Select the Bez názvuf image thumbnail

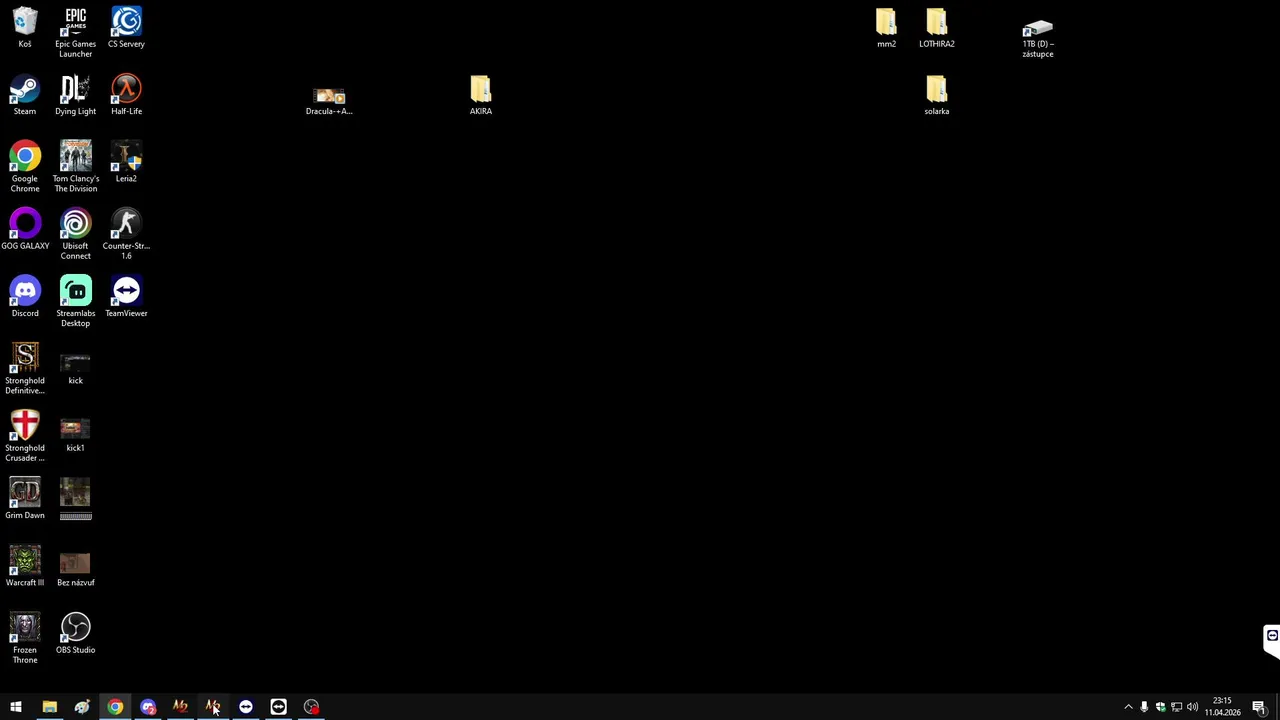pos(75,568)
